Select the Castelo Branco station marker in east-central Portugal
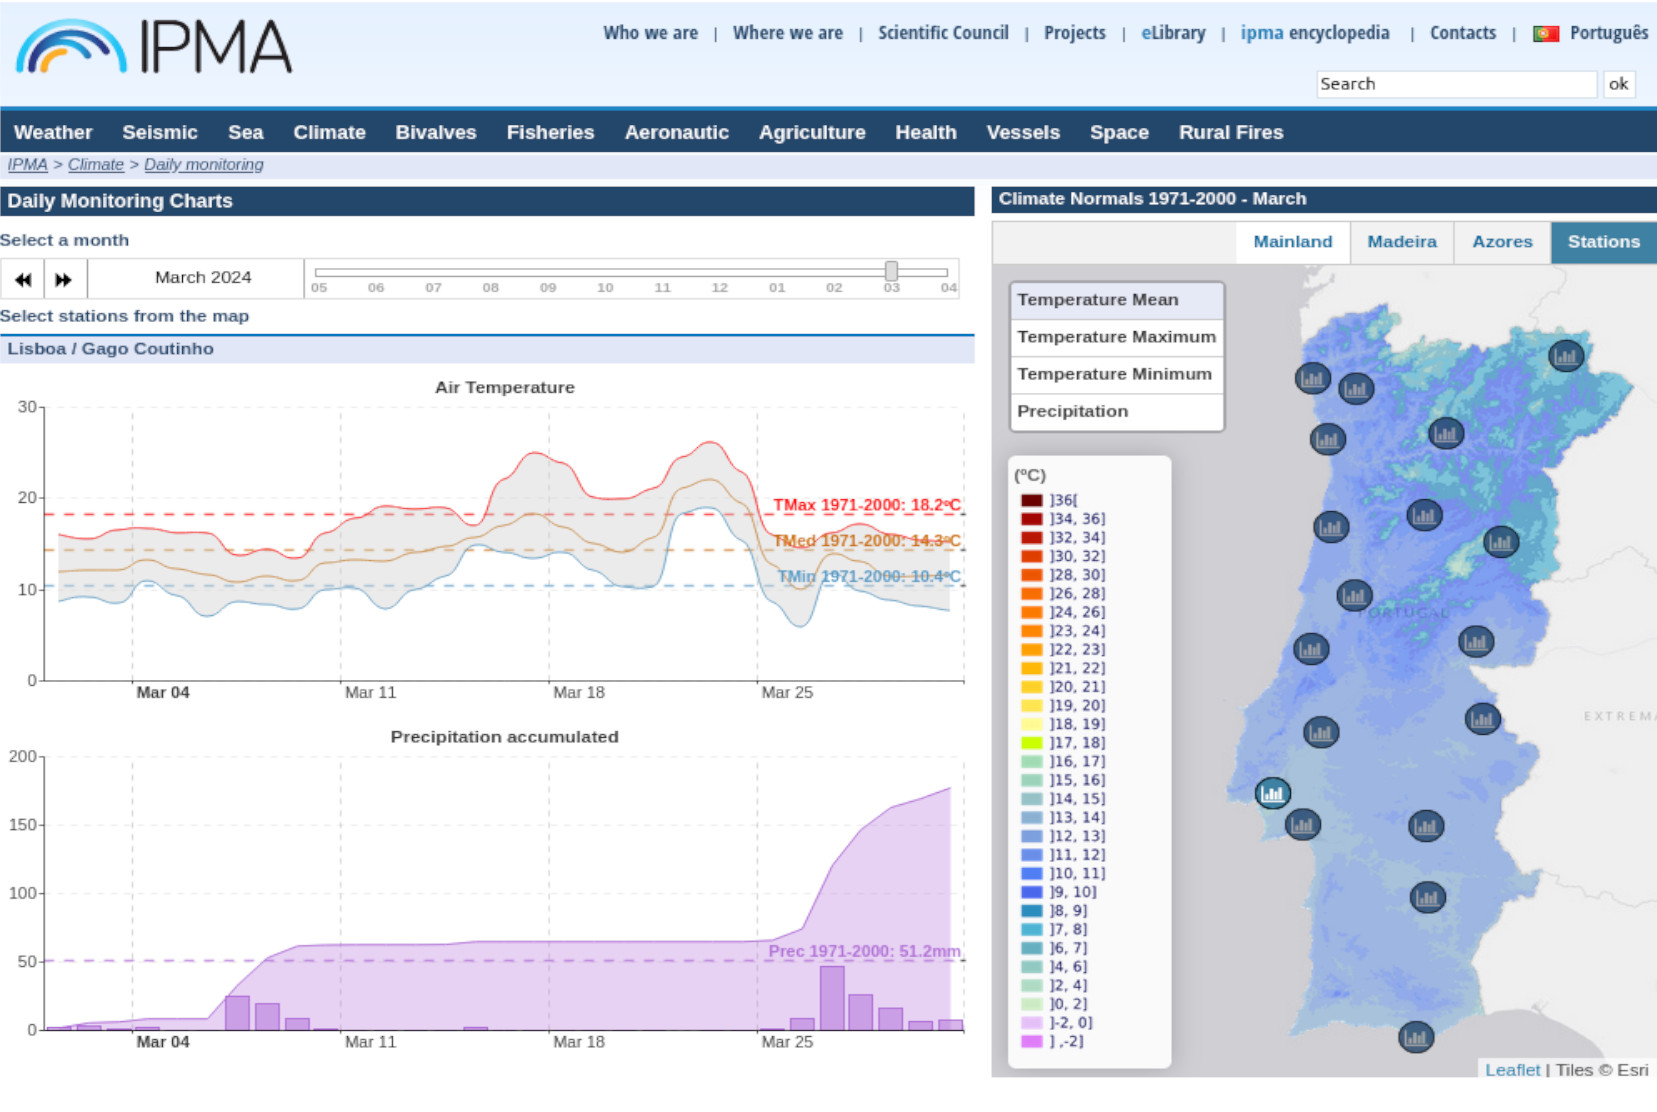The height and width of the screenshot is (1112, 1657). click(1476, 641)
